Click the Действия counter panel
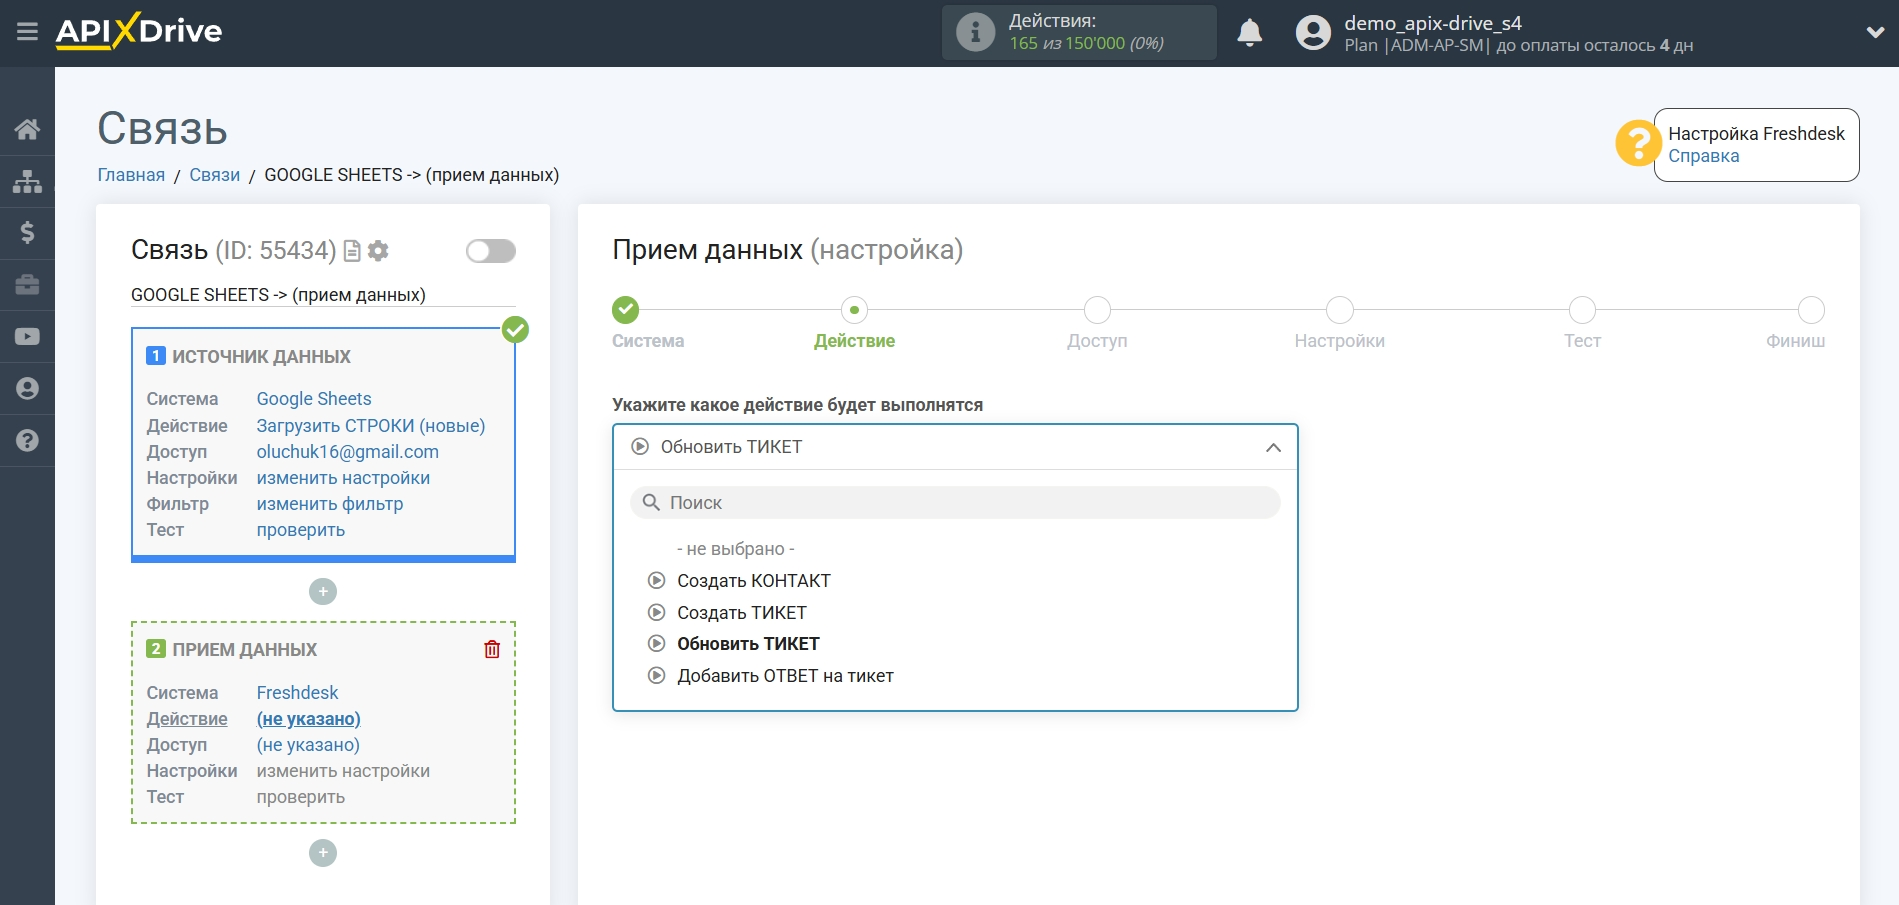Viewport: 1899px width, 905px height. pos(1079,32)
